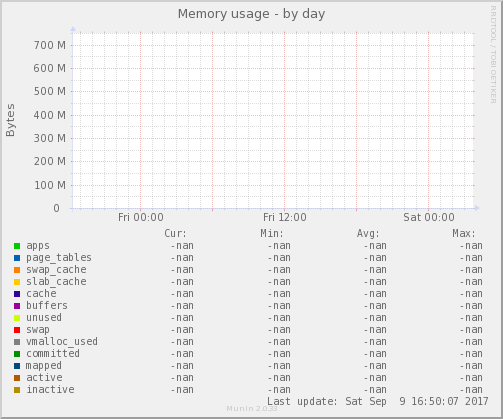Select the 'swap' legend label

tap(38, 330)
